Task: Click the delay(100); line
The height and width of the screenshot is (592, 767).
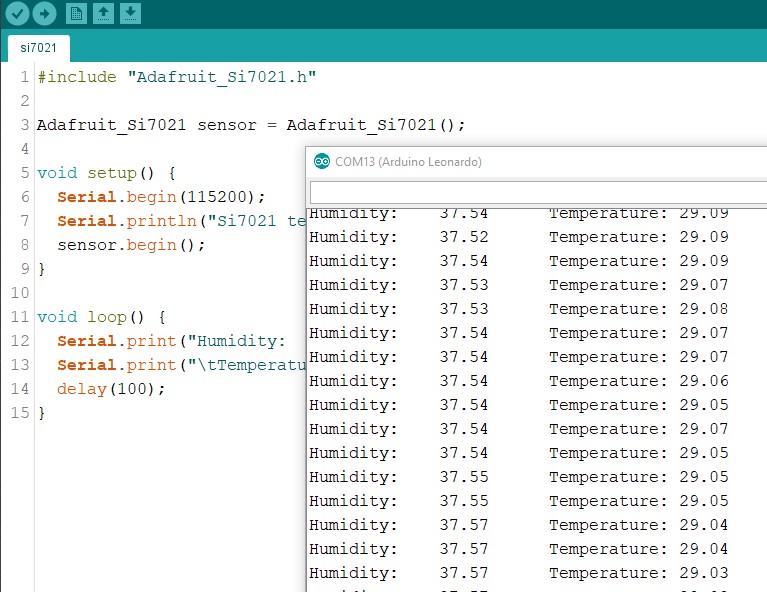Action: point(111,388)
